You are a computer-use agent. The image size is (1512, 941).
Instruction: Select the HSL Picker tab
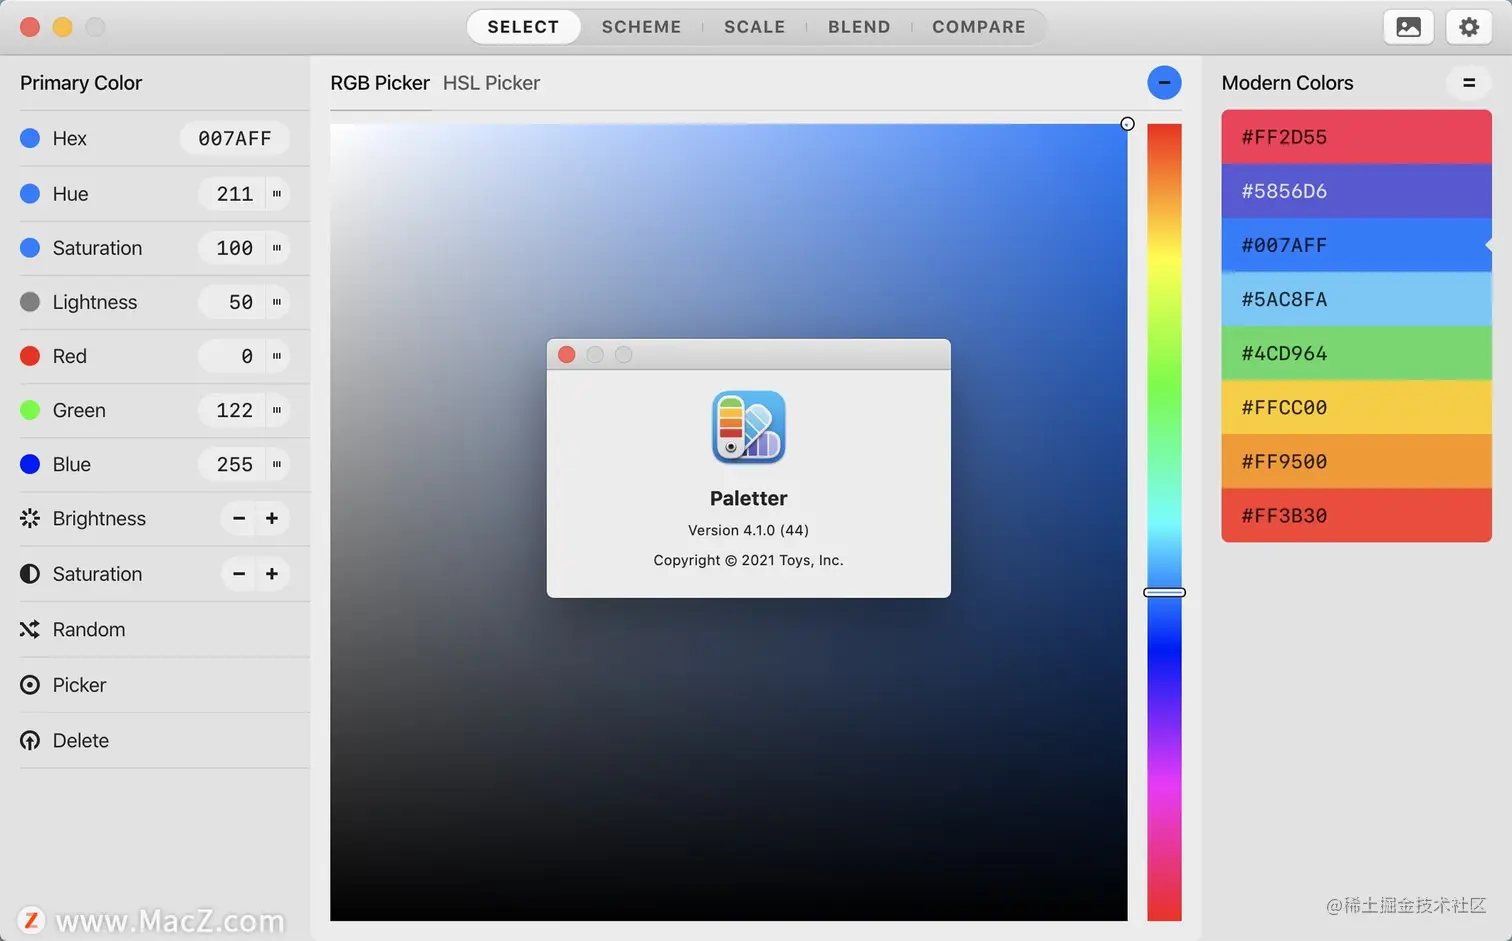click(491, 83)
